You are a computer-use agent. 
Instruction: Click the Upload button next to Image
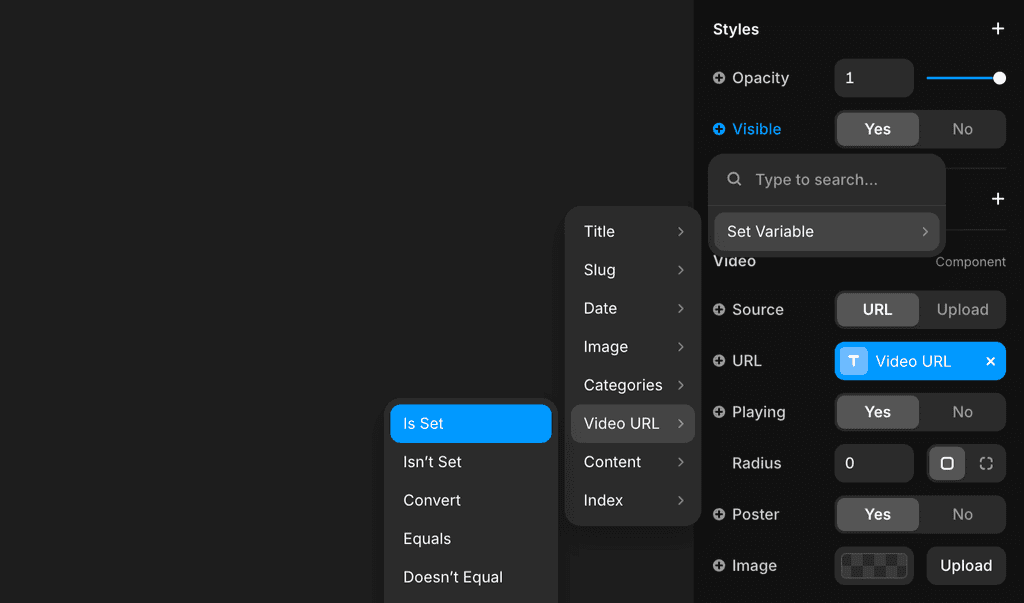965,565
